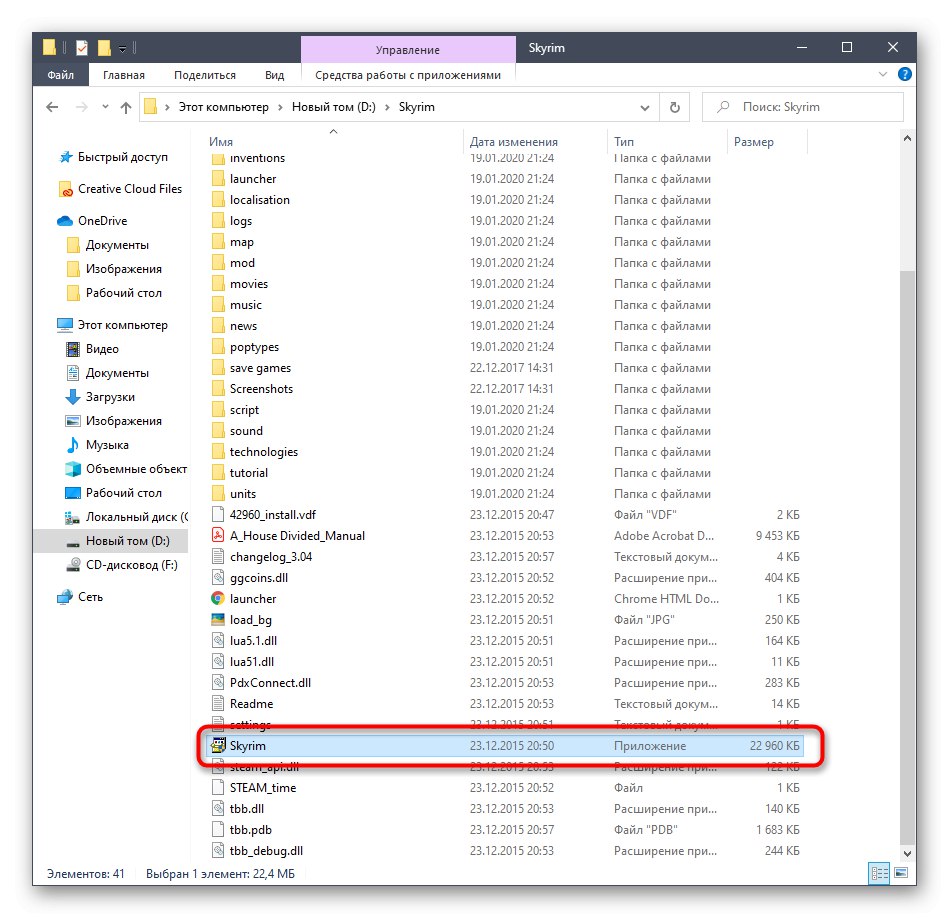Screen dimensions: 949x918
Task: Open the Файл menu
Action: [60, 74]
